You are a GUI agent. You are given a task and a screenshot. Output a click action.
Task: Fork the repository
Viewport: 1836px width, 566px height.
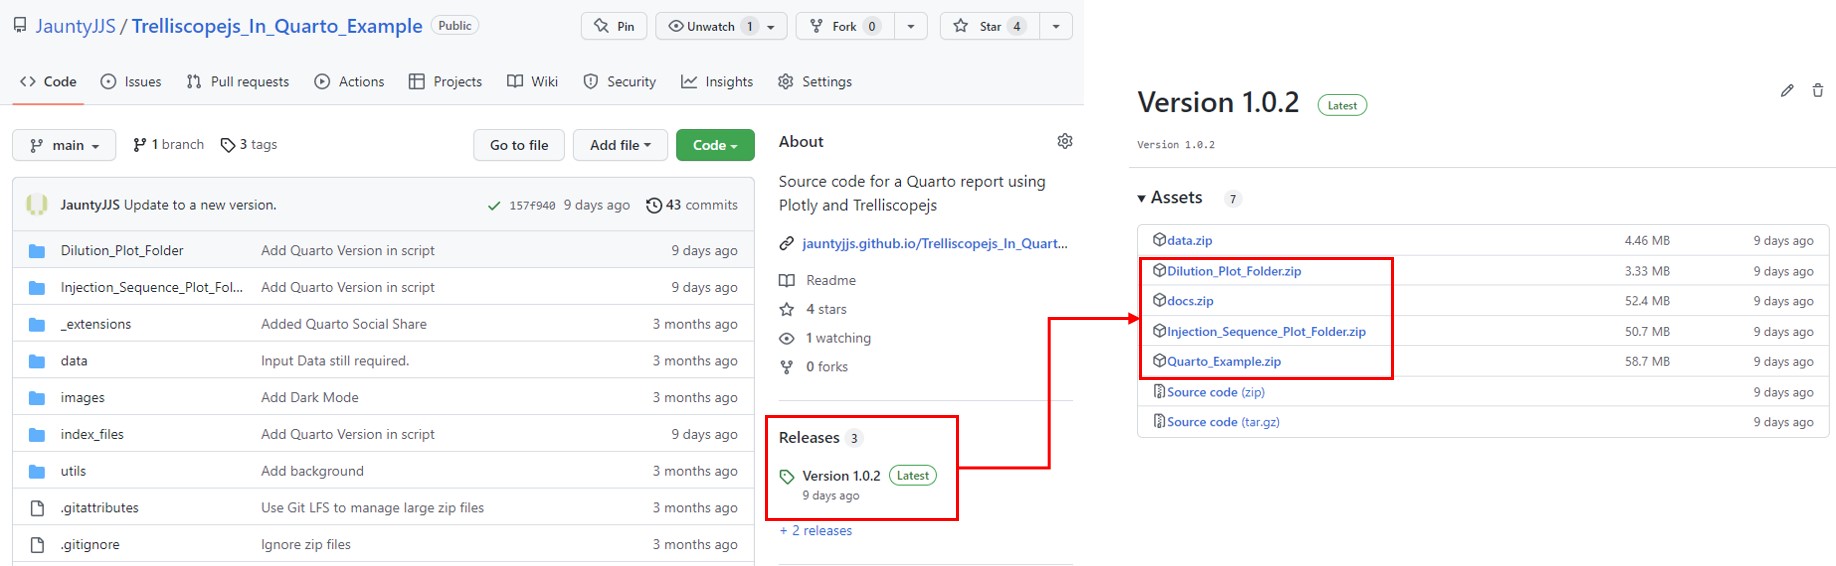coord(845,26)
